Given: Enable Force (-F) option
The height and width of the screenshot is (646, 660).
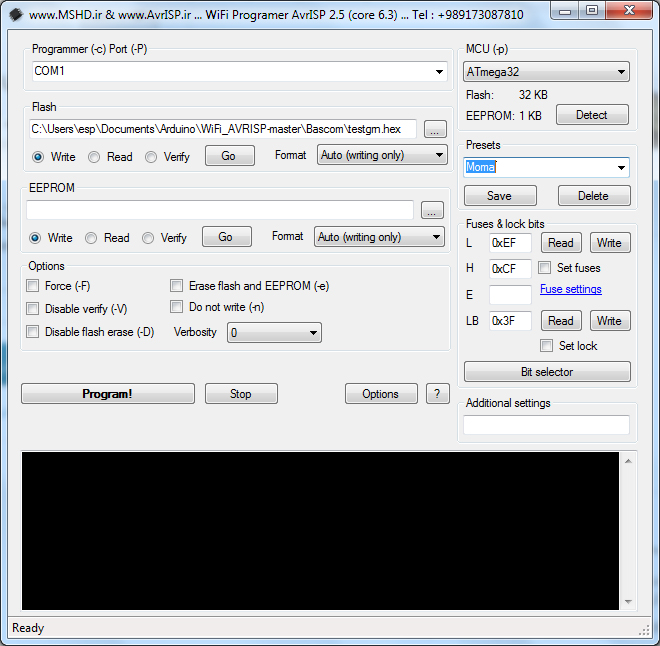Looking at the screenshot, I should click(x=32, y=286).
